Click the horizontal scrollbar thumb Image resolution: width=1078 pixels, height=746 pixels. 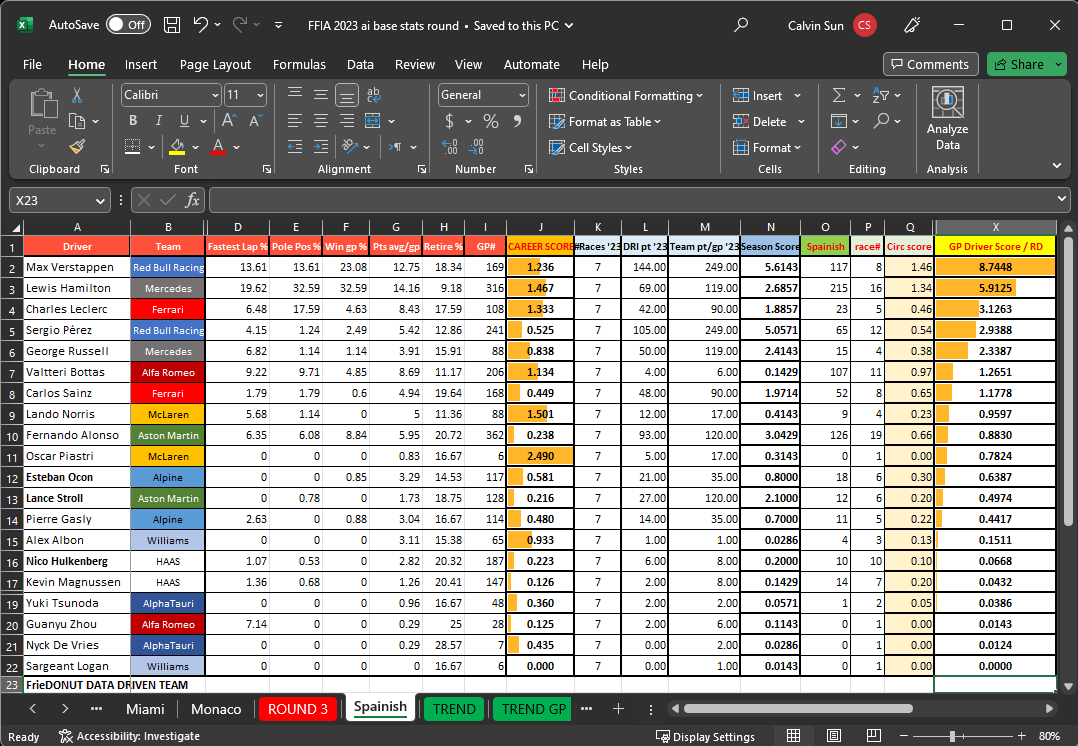[x=798, y=708]
